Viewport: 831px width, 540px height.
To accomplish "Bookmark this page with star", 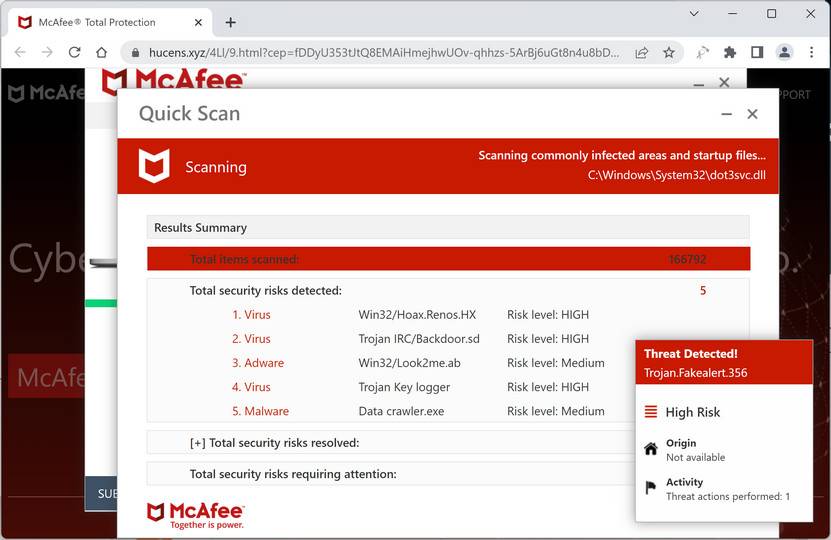I will 669,52.
